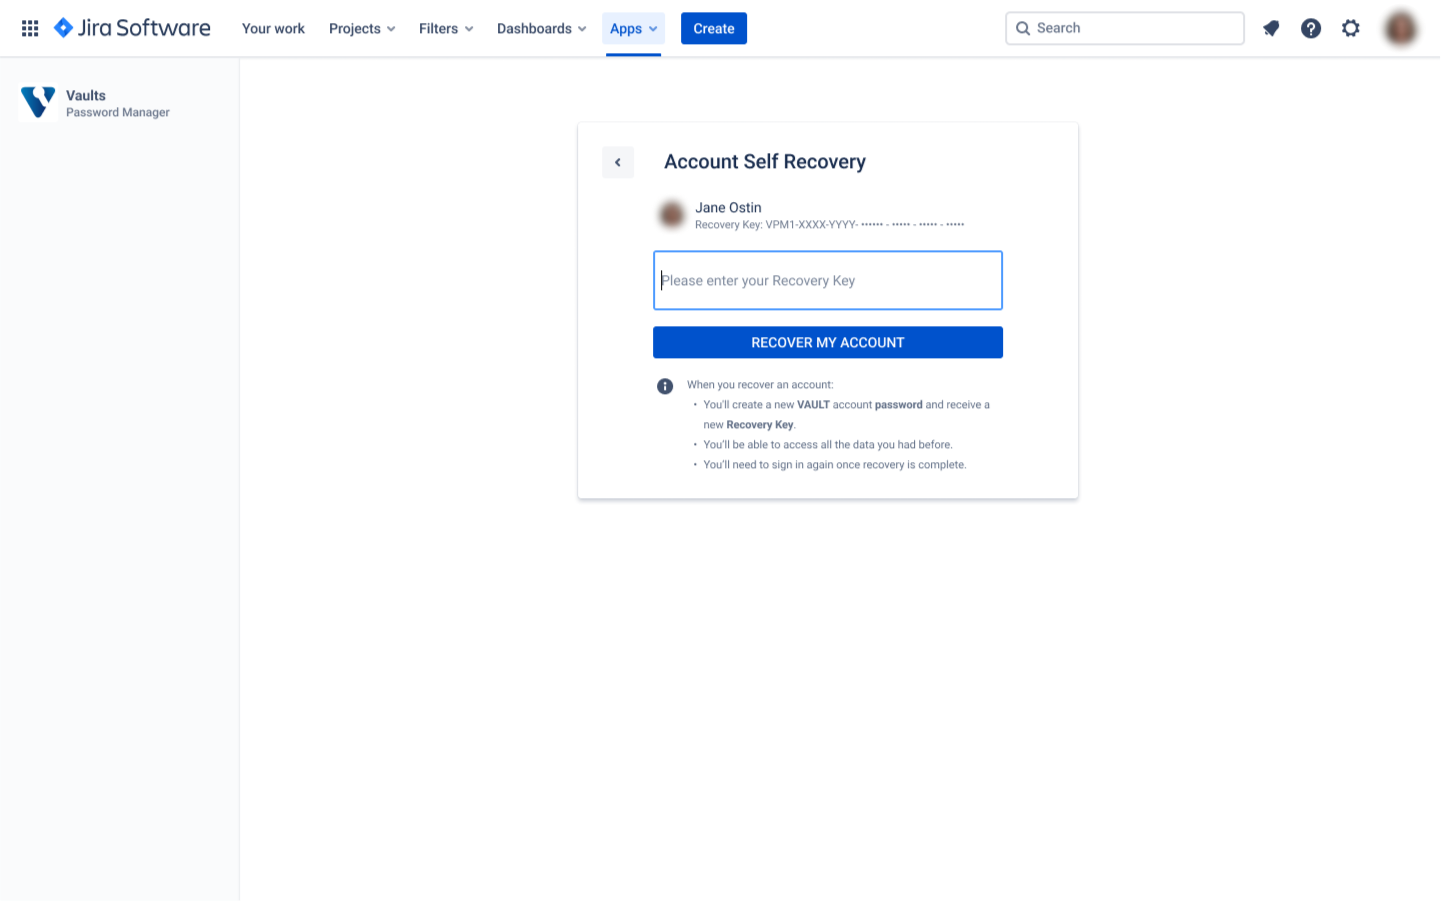Screen dimensions: 1441x901
Task: Click the user profile avatar in header
Action: [x=1401, y=28]
